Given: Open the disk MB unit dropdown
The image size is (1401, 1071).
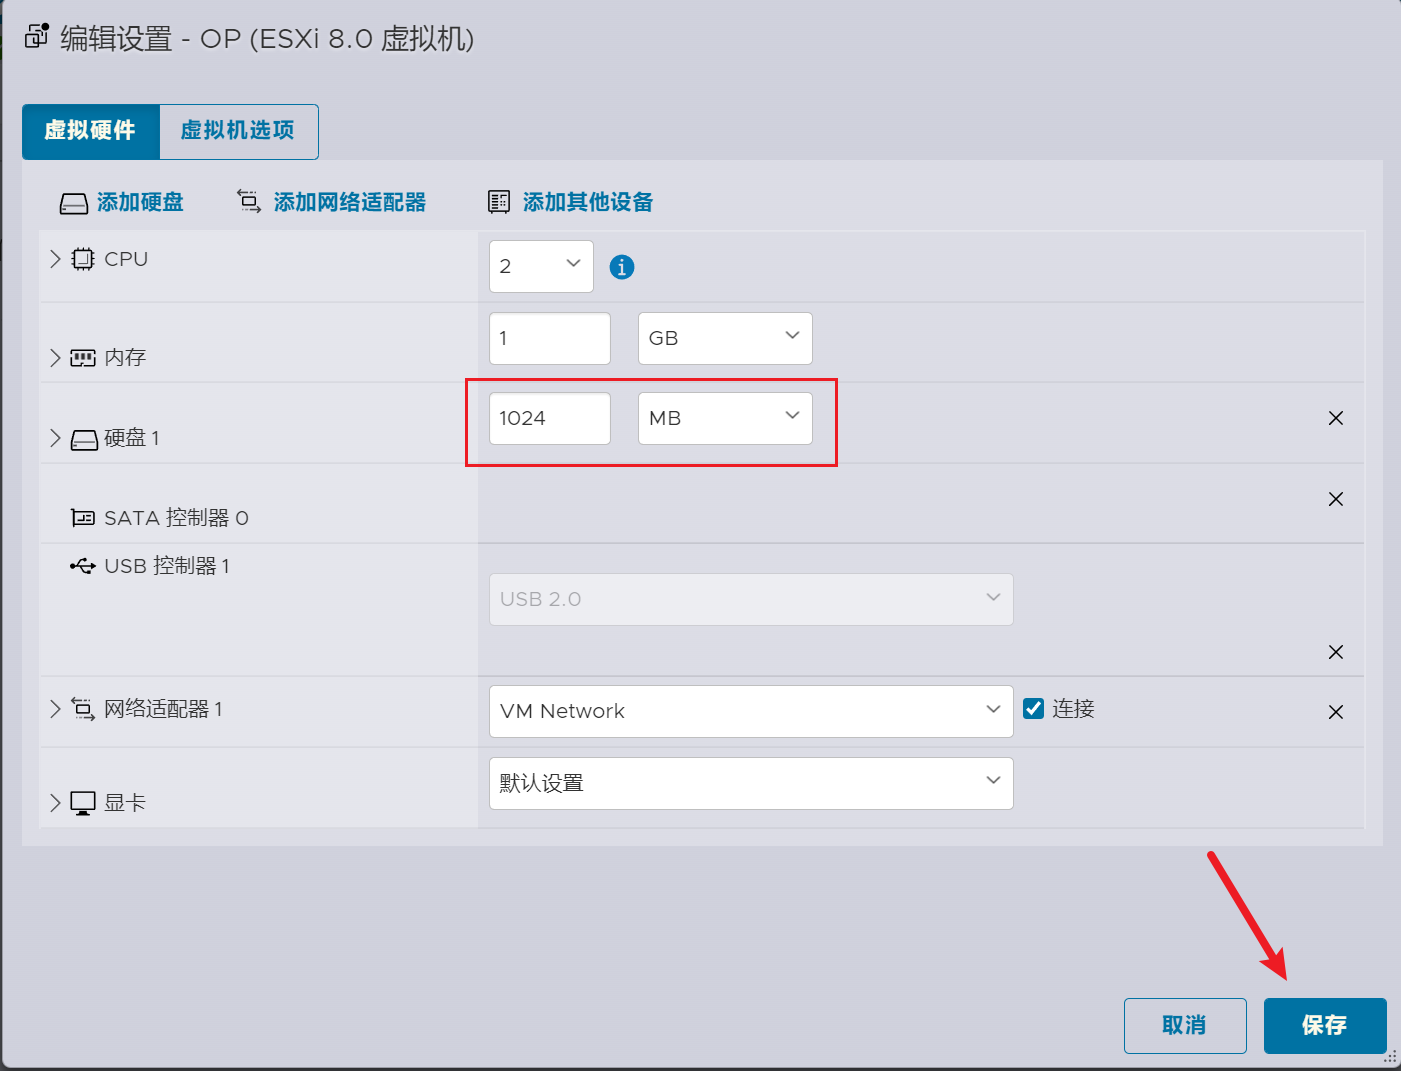Looking at the screenshot, I should click(725, 418).
